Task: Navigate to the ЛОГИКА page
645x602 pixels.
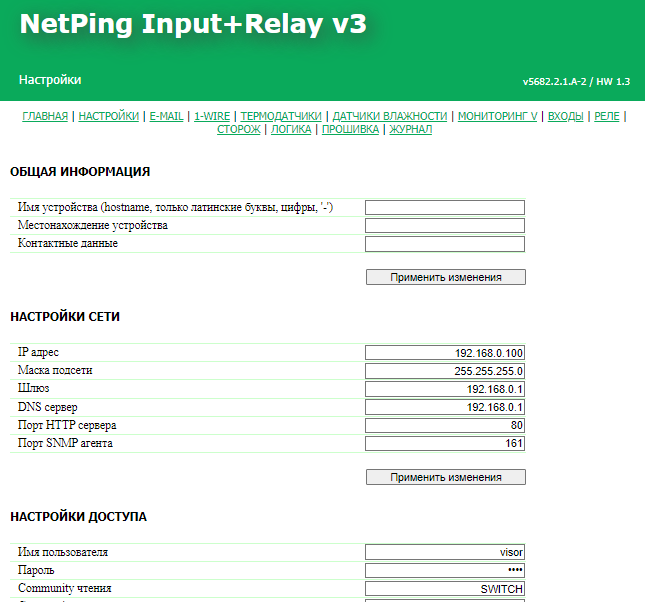Action: (291, 129)
